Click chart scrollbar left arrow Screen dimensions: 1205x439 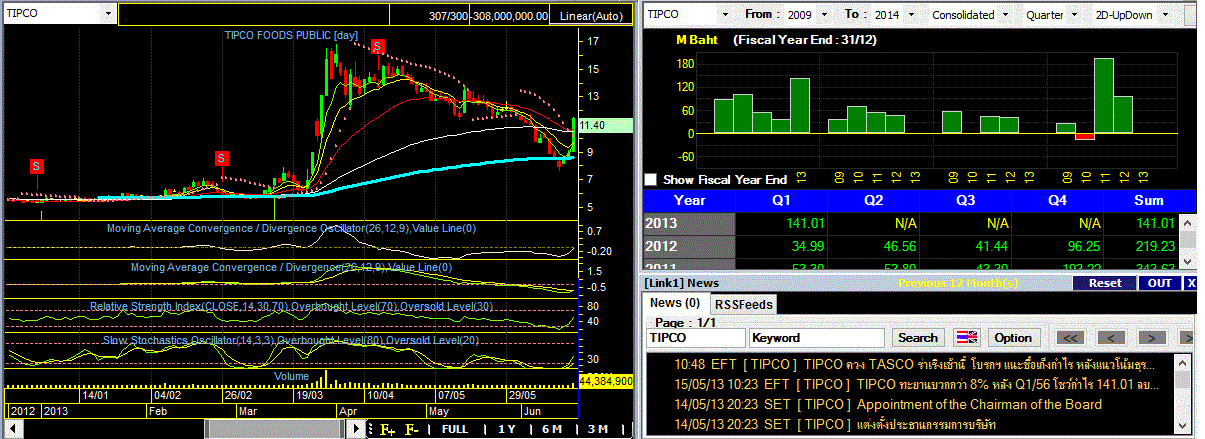[x=12, y=429]
